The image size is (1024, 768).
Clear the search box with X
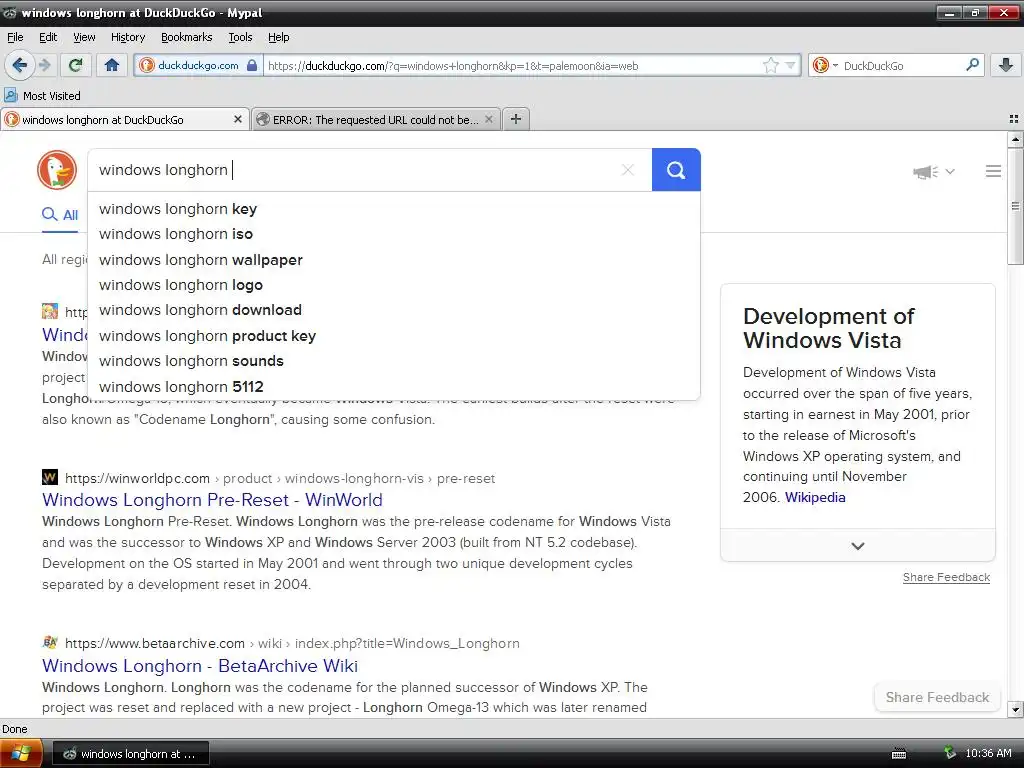[628, 170]
